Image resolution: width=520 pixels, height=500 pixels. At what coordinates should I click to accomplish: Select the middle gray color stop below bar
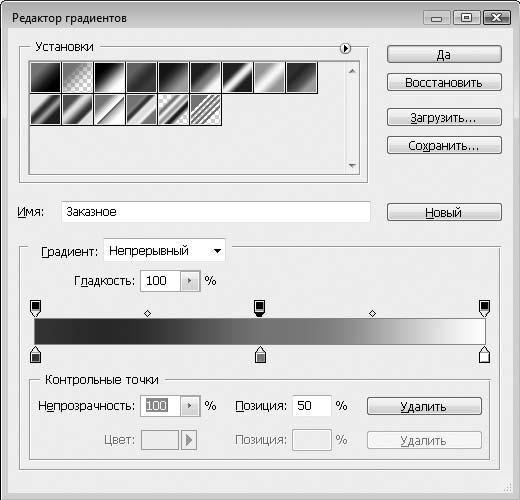(260, 354)
